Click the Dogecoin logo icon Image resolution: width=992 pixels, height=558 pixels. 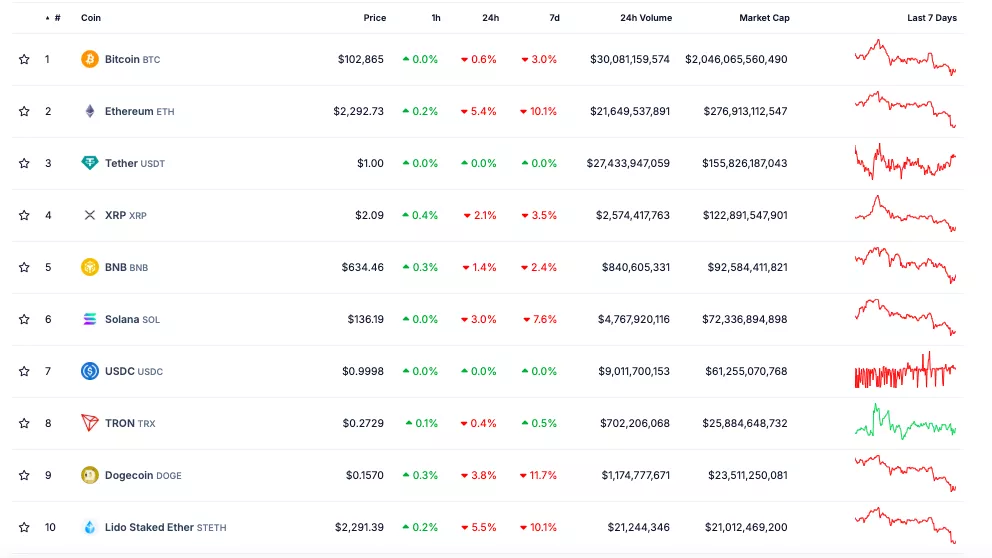(89, 475)
